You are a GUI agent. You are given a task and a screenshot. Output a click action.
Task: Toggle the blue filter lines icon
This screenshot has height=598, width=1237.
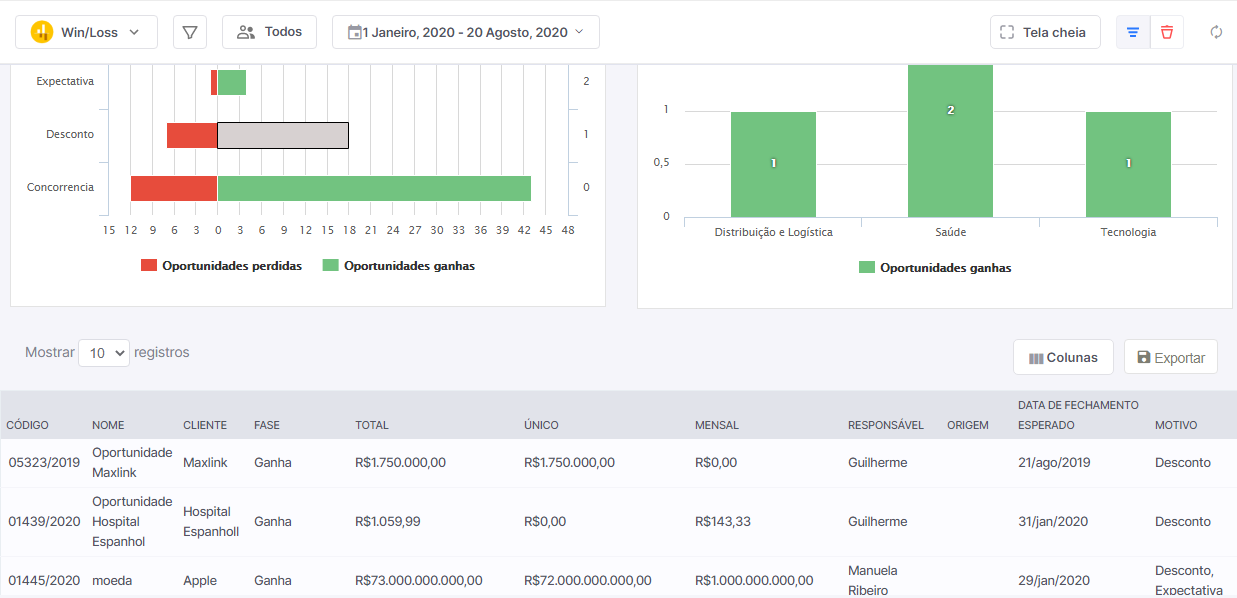1133,32
